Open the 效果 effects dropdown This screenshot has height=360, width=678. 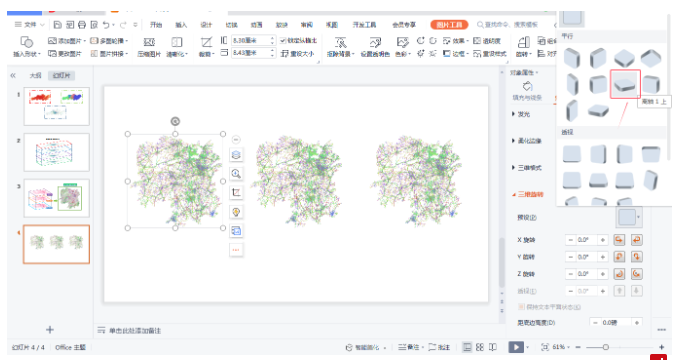pos(456,41)
